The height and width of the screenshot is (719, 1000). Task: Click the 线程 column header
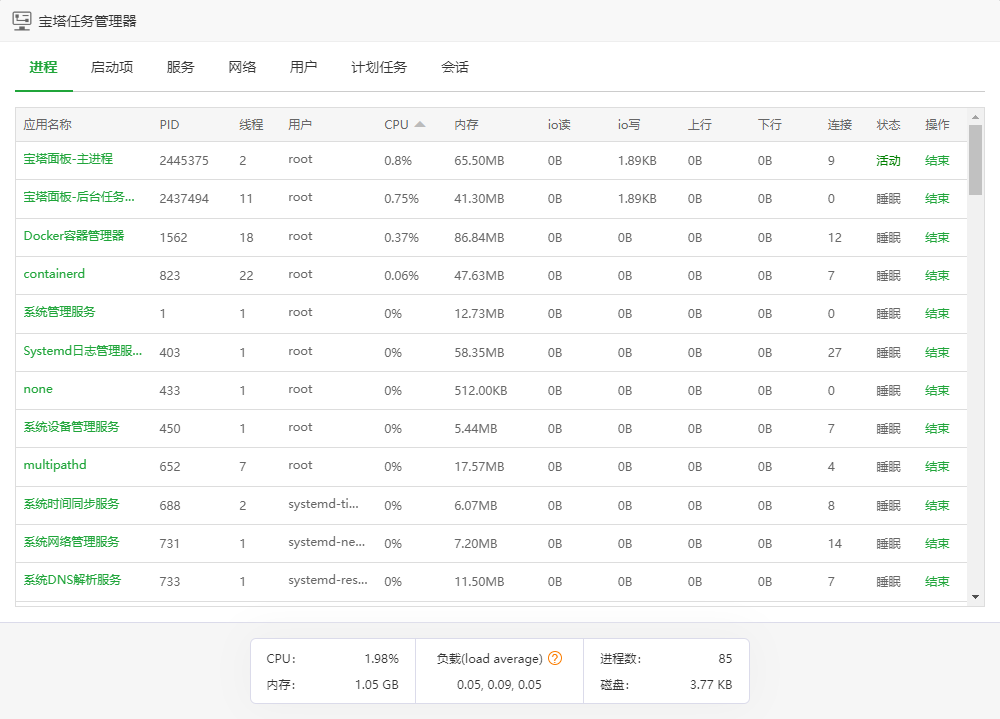251,124
